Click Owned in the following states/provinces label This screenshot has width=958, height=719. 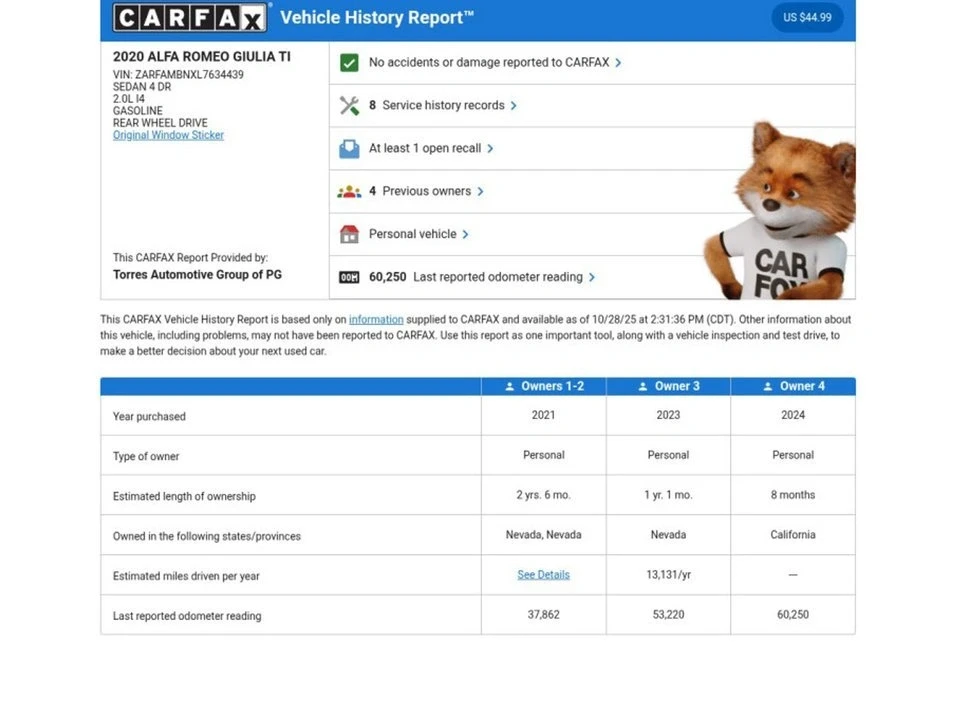(x=207, y=536)
